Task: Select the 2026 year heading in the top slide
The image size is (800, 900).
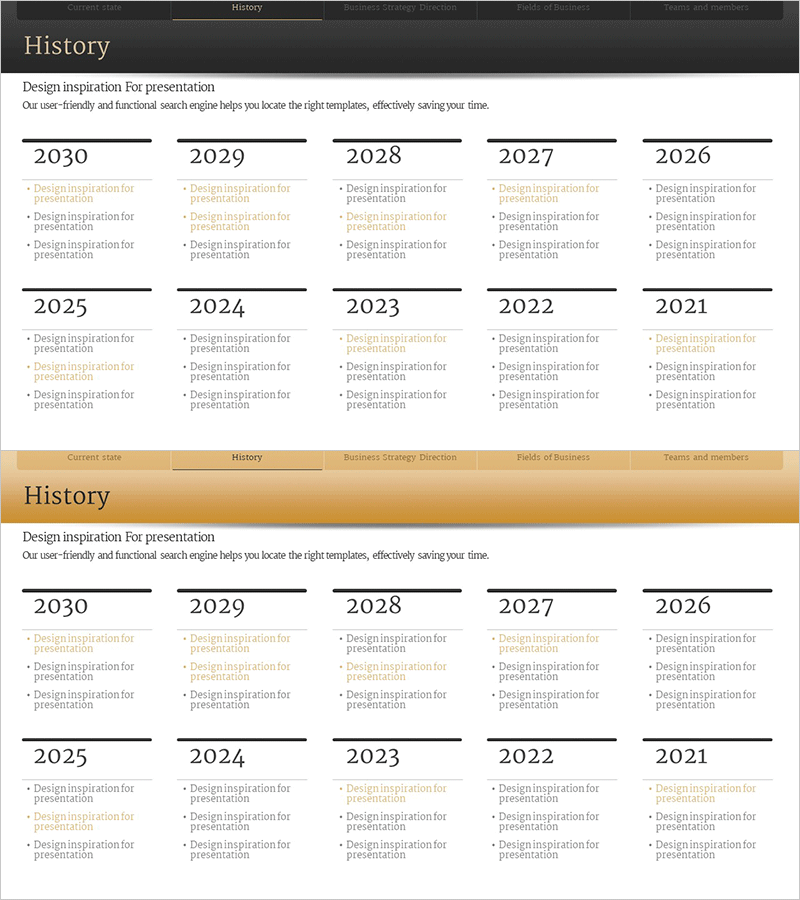Action: tap(683, 156)
